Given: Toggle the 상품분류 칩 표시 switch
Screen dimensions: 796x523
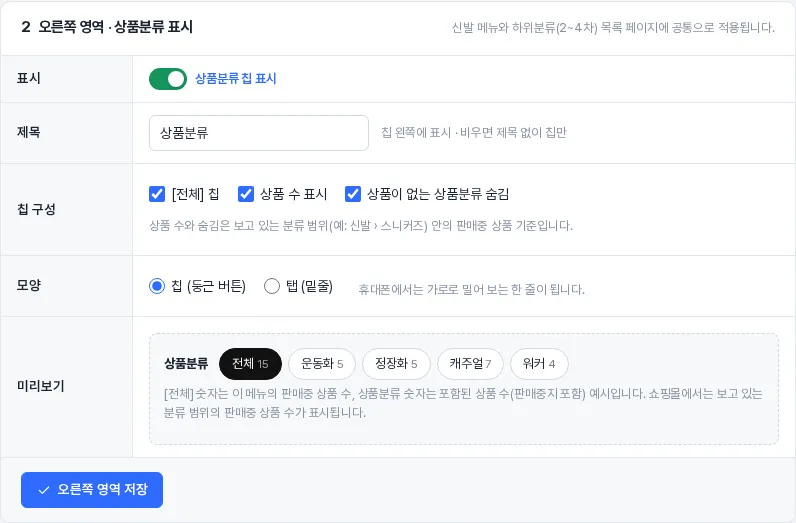Looking at the screenshot, I should pyautogui.click(x=168, y=79).
